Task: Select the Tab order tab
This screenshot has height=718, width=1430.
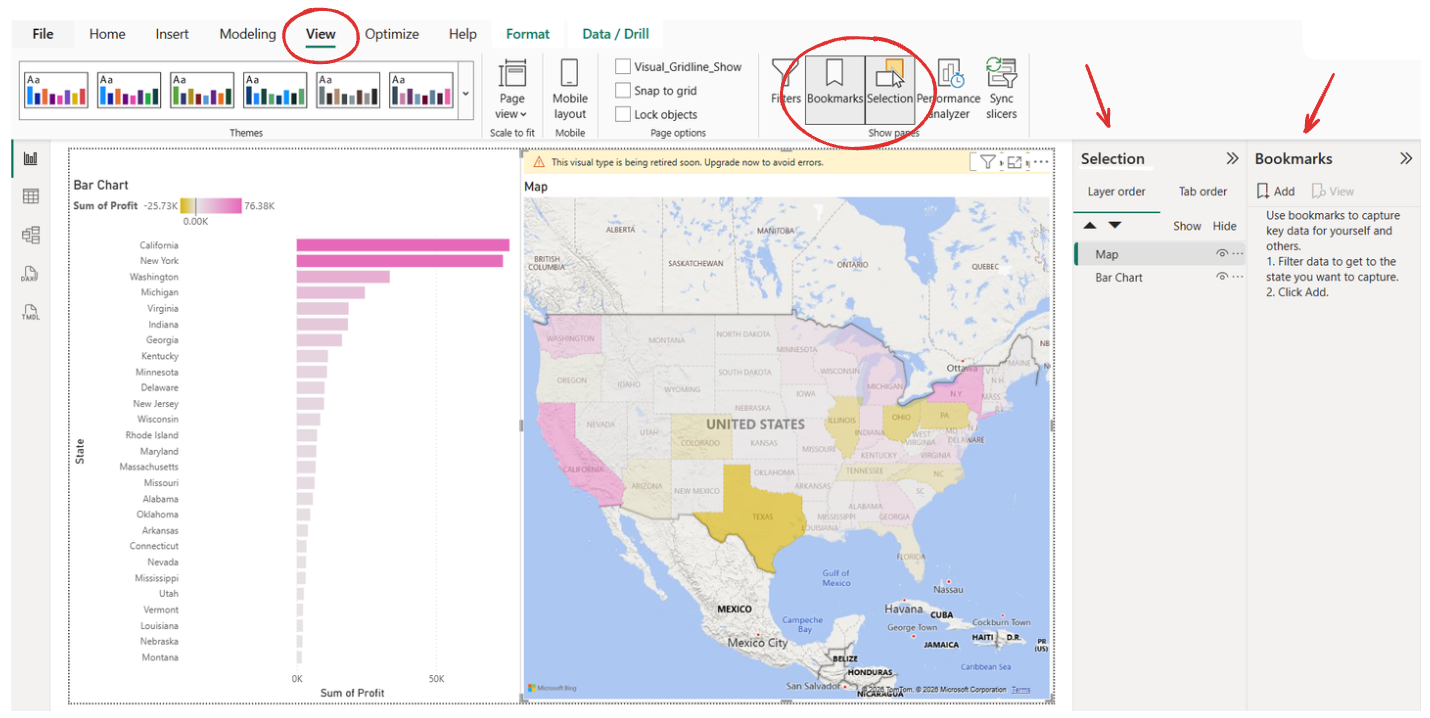Action: click(1203, 191)
